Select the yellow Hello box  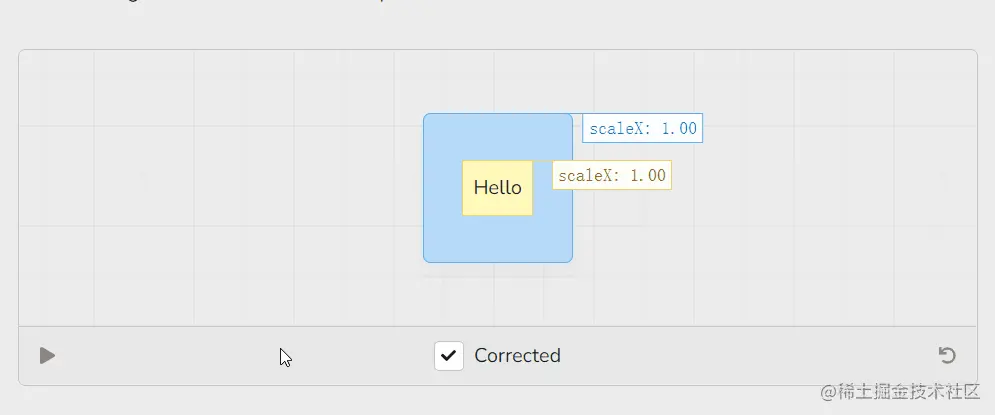[498, 188]
